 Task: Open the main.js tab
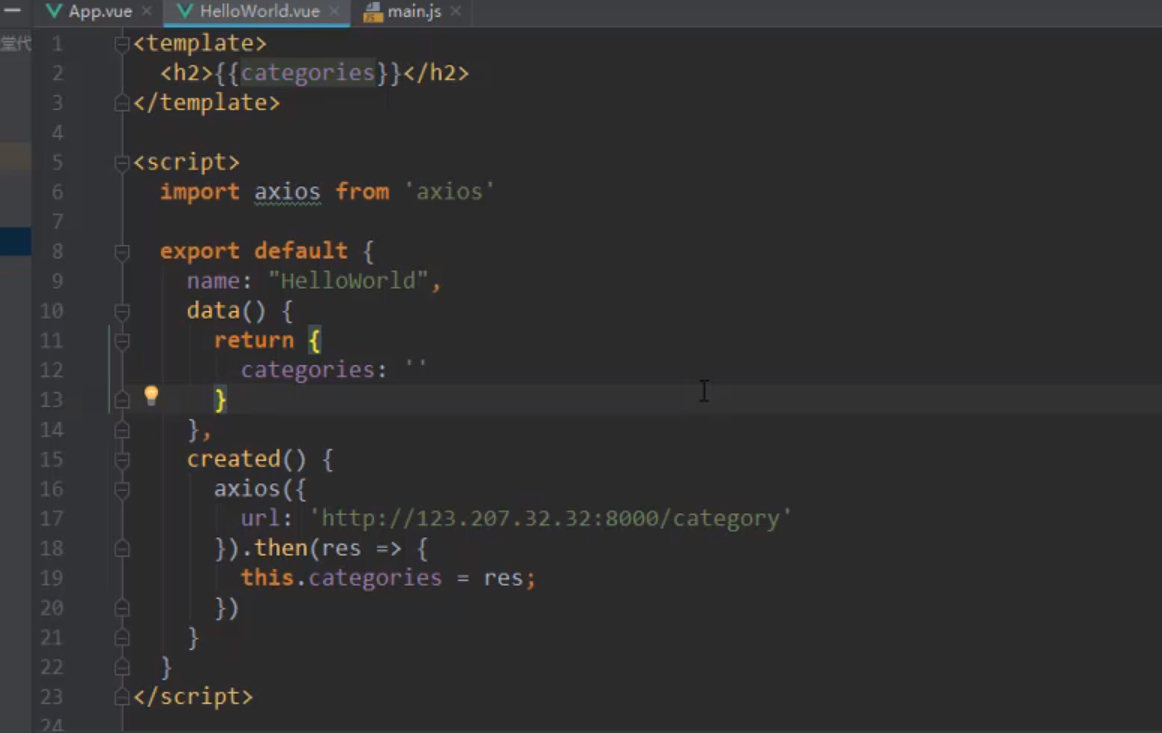414,11
